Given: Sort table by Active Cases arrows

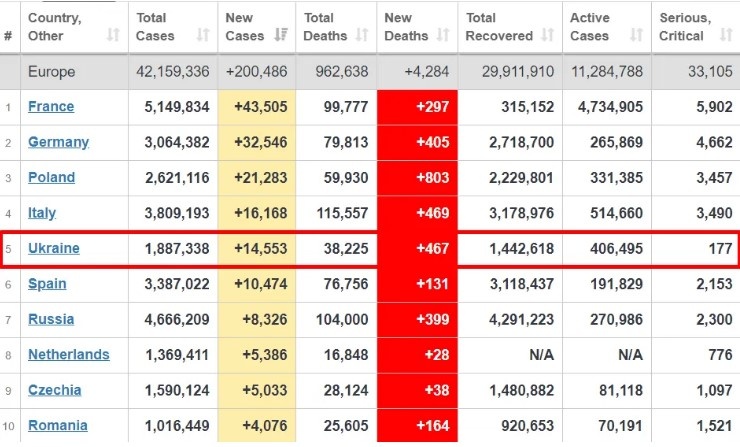Looking at the screenshot, I should [x=637, y=34].
